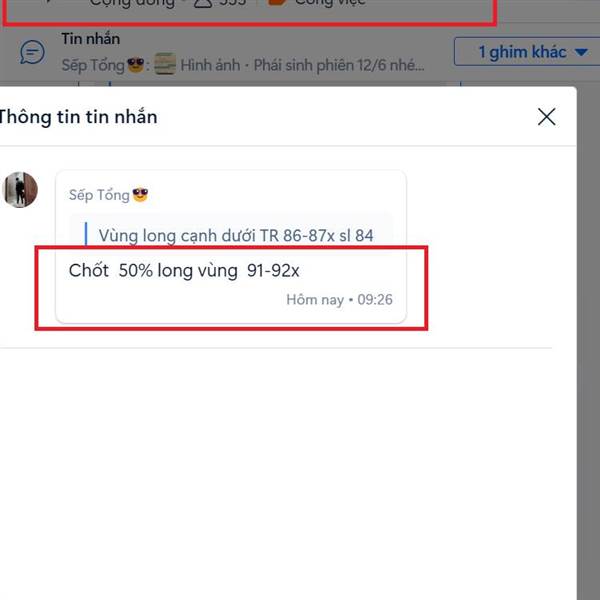Viewport: 600px width, 600px height.
Task: Click the Thông tin tin nhắn title
Action: 78,117
